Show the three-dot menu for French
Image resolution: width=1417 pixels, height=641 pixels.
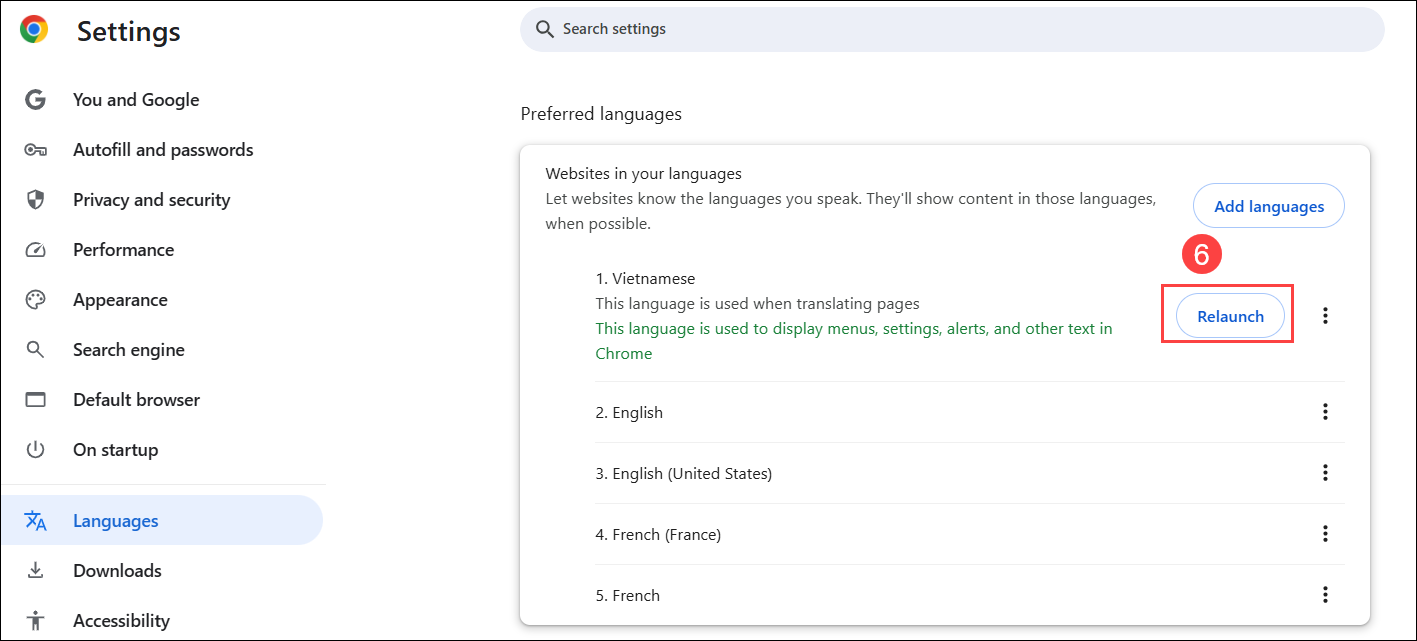click(1325, 595)
